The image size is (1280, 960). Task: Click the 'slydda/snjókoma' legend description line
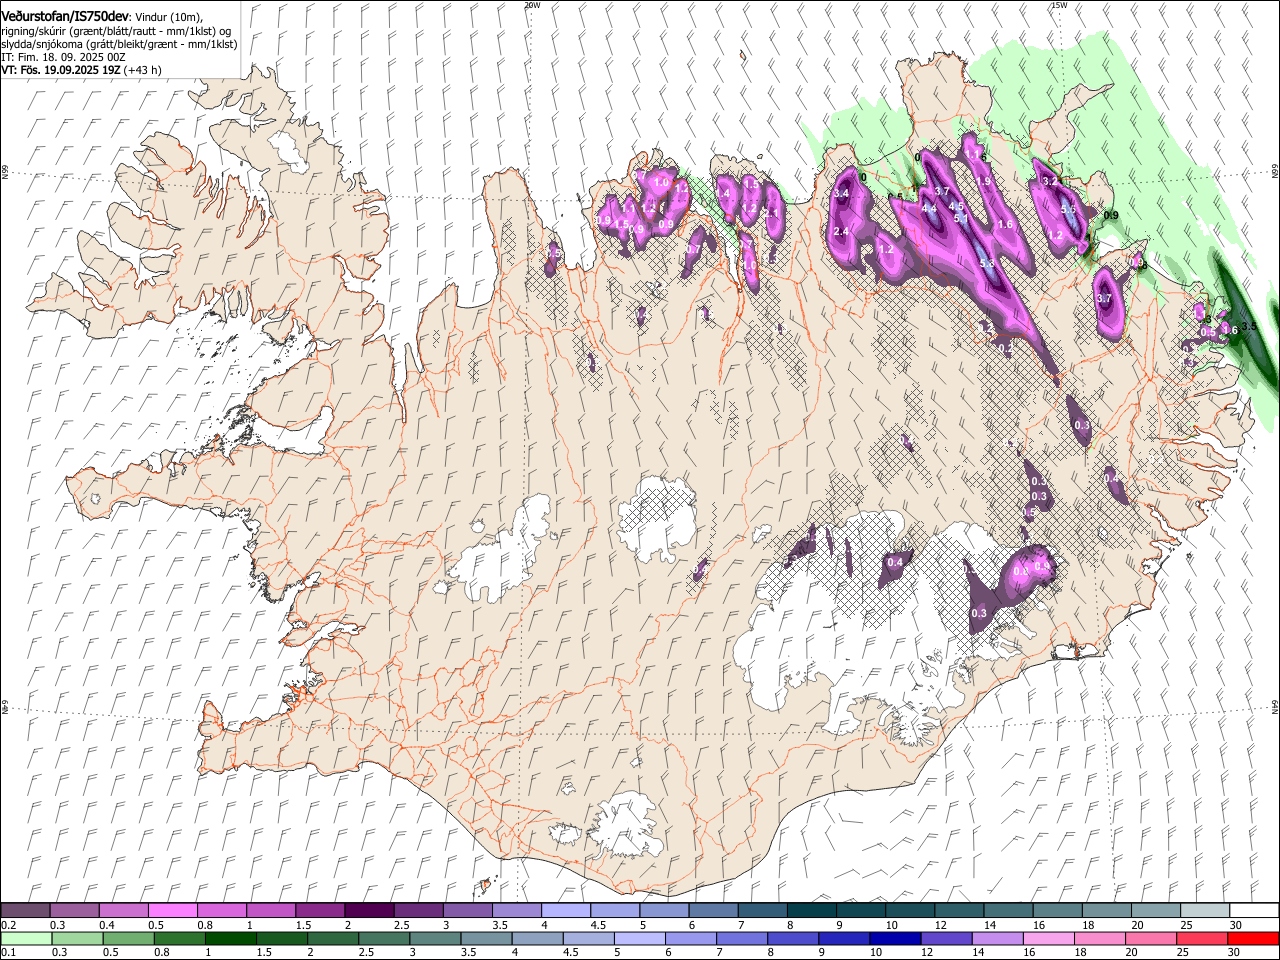(x=119, y=44)
